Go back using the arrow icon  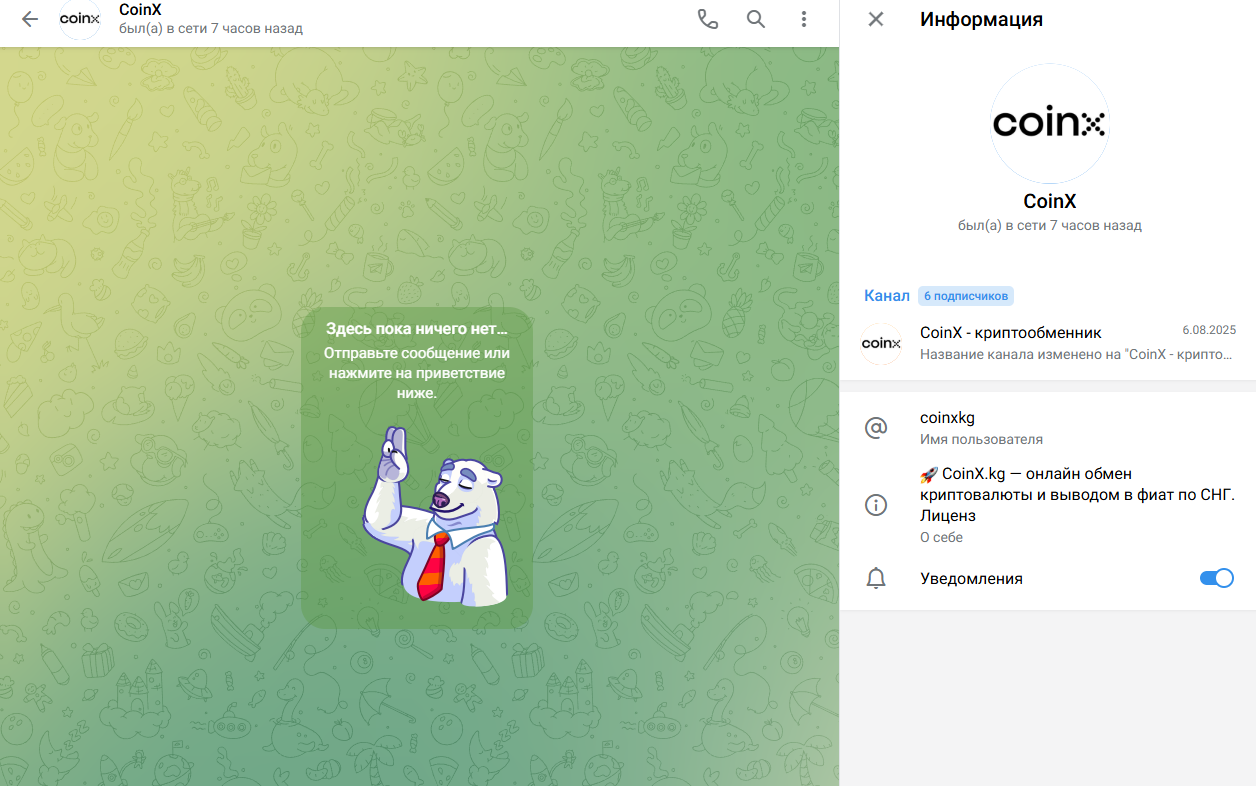[30, 19]
